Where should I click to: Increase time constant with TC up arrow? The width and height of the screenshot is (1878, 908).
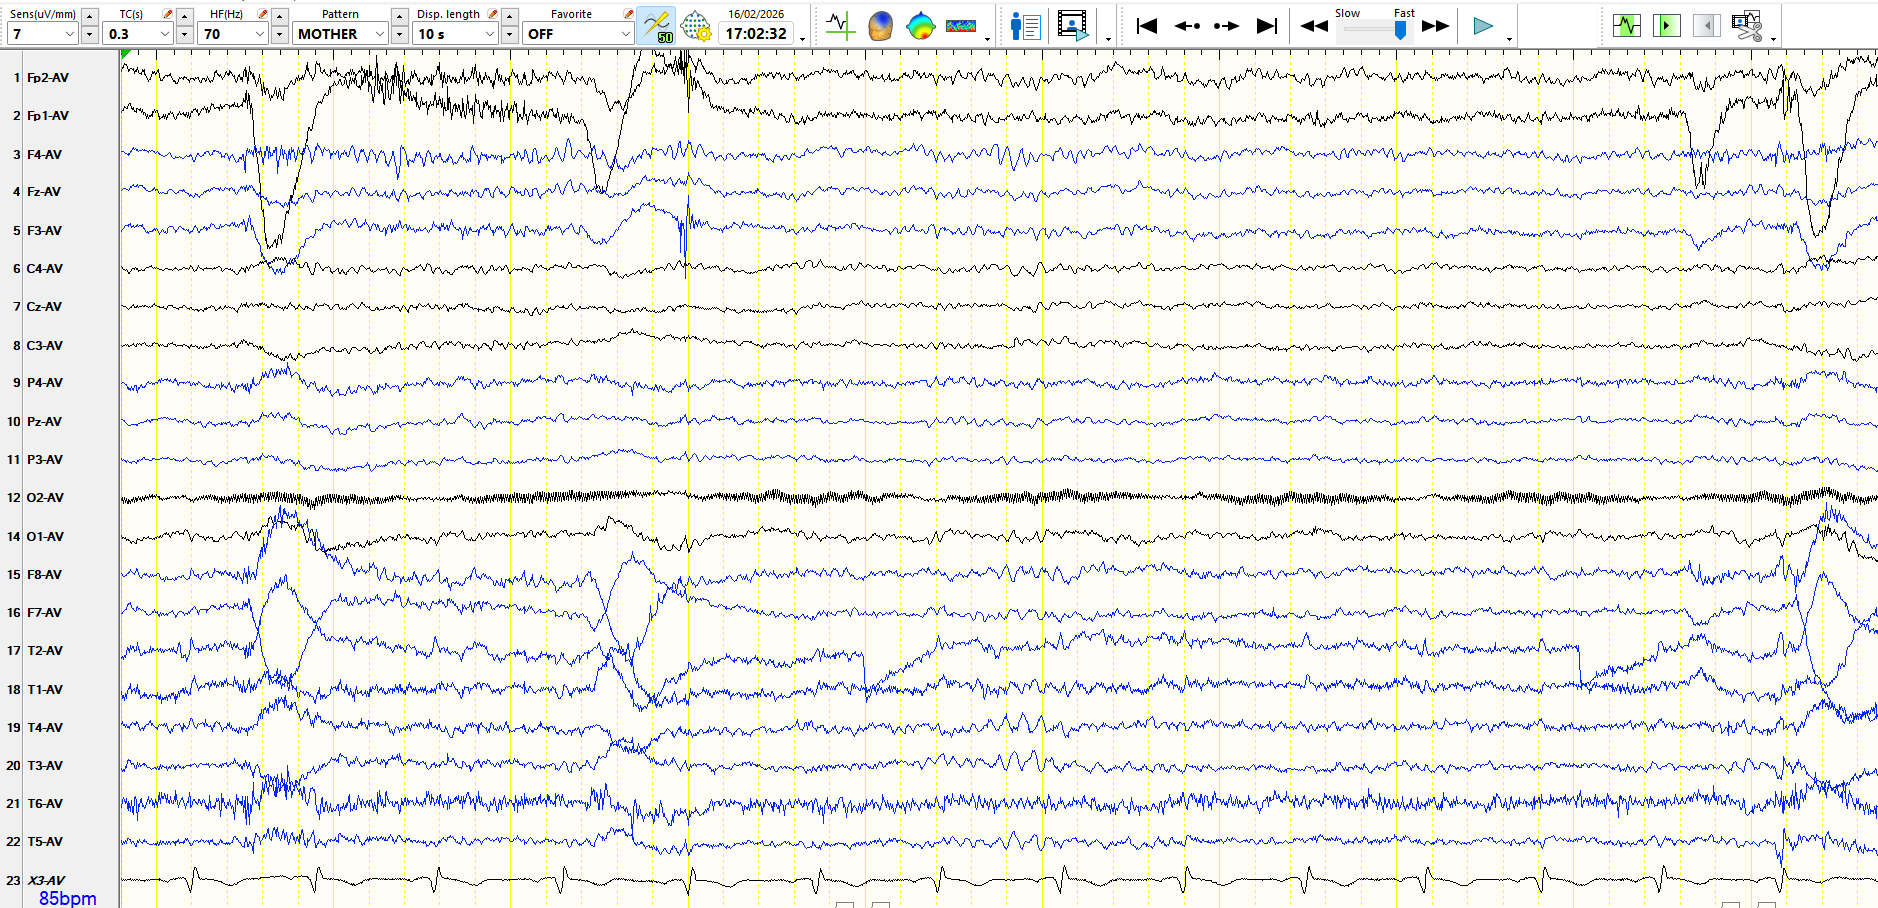click(184, 15)
